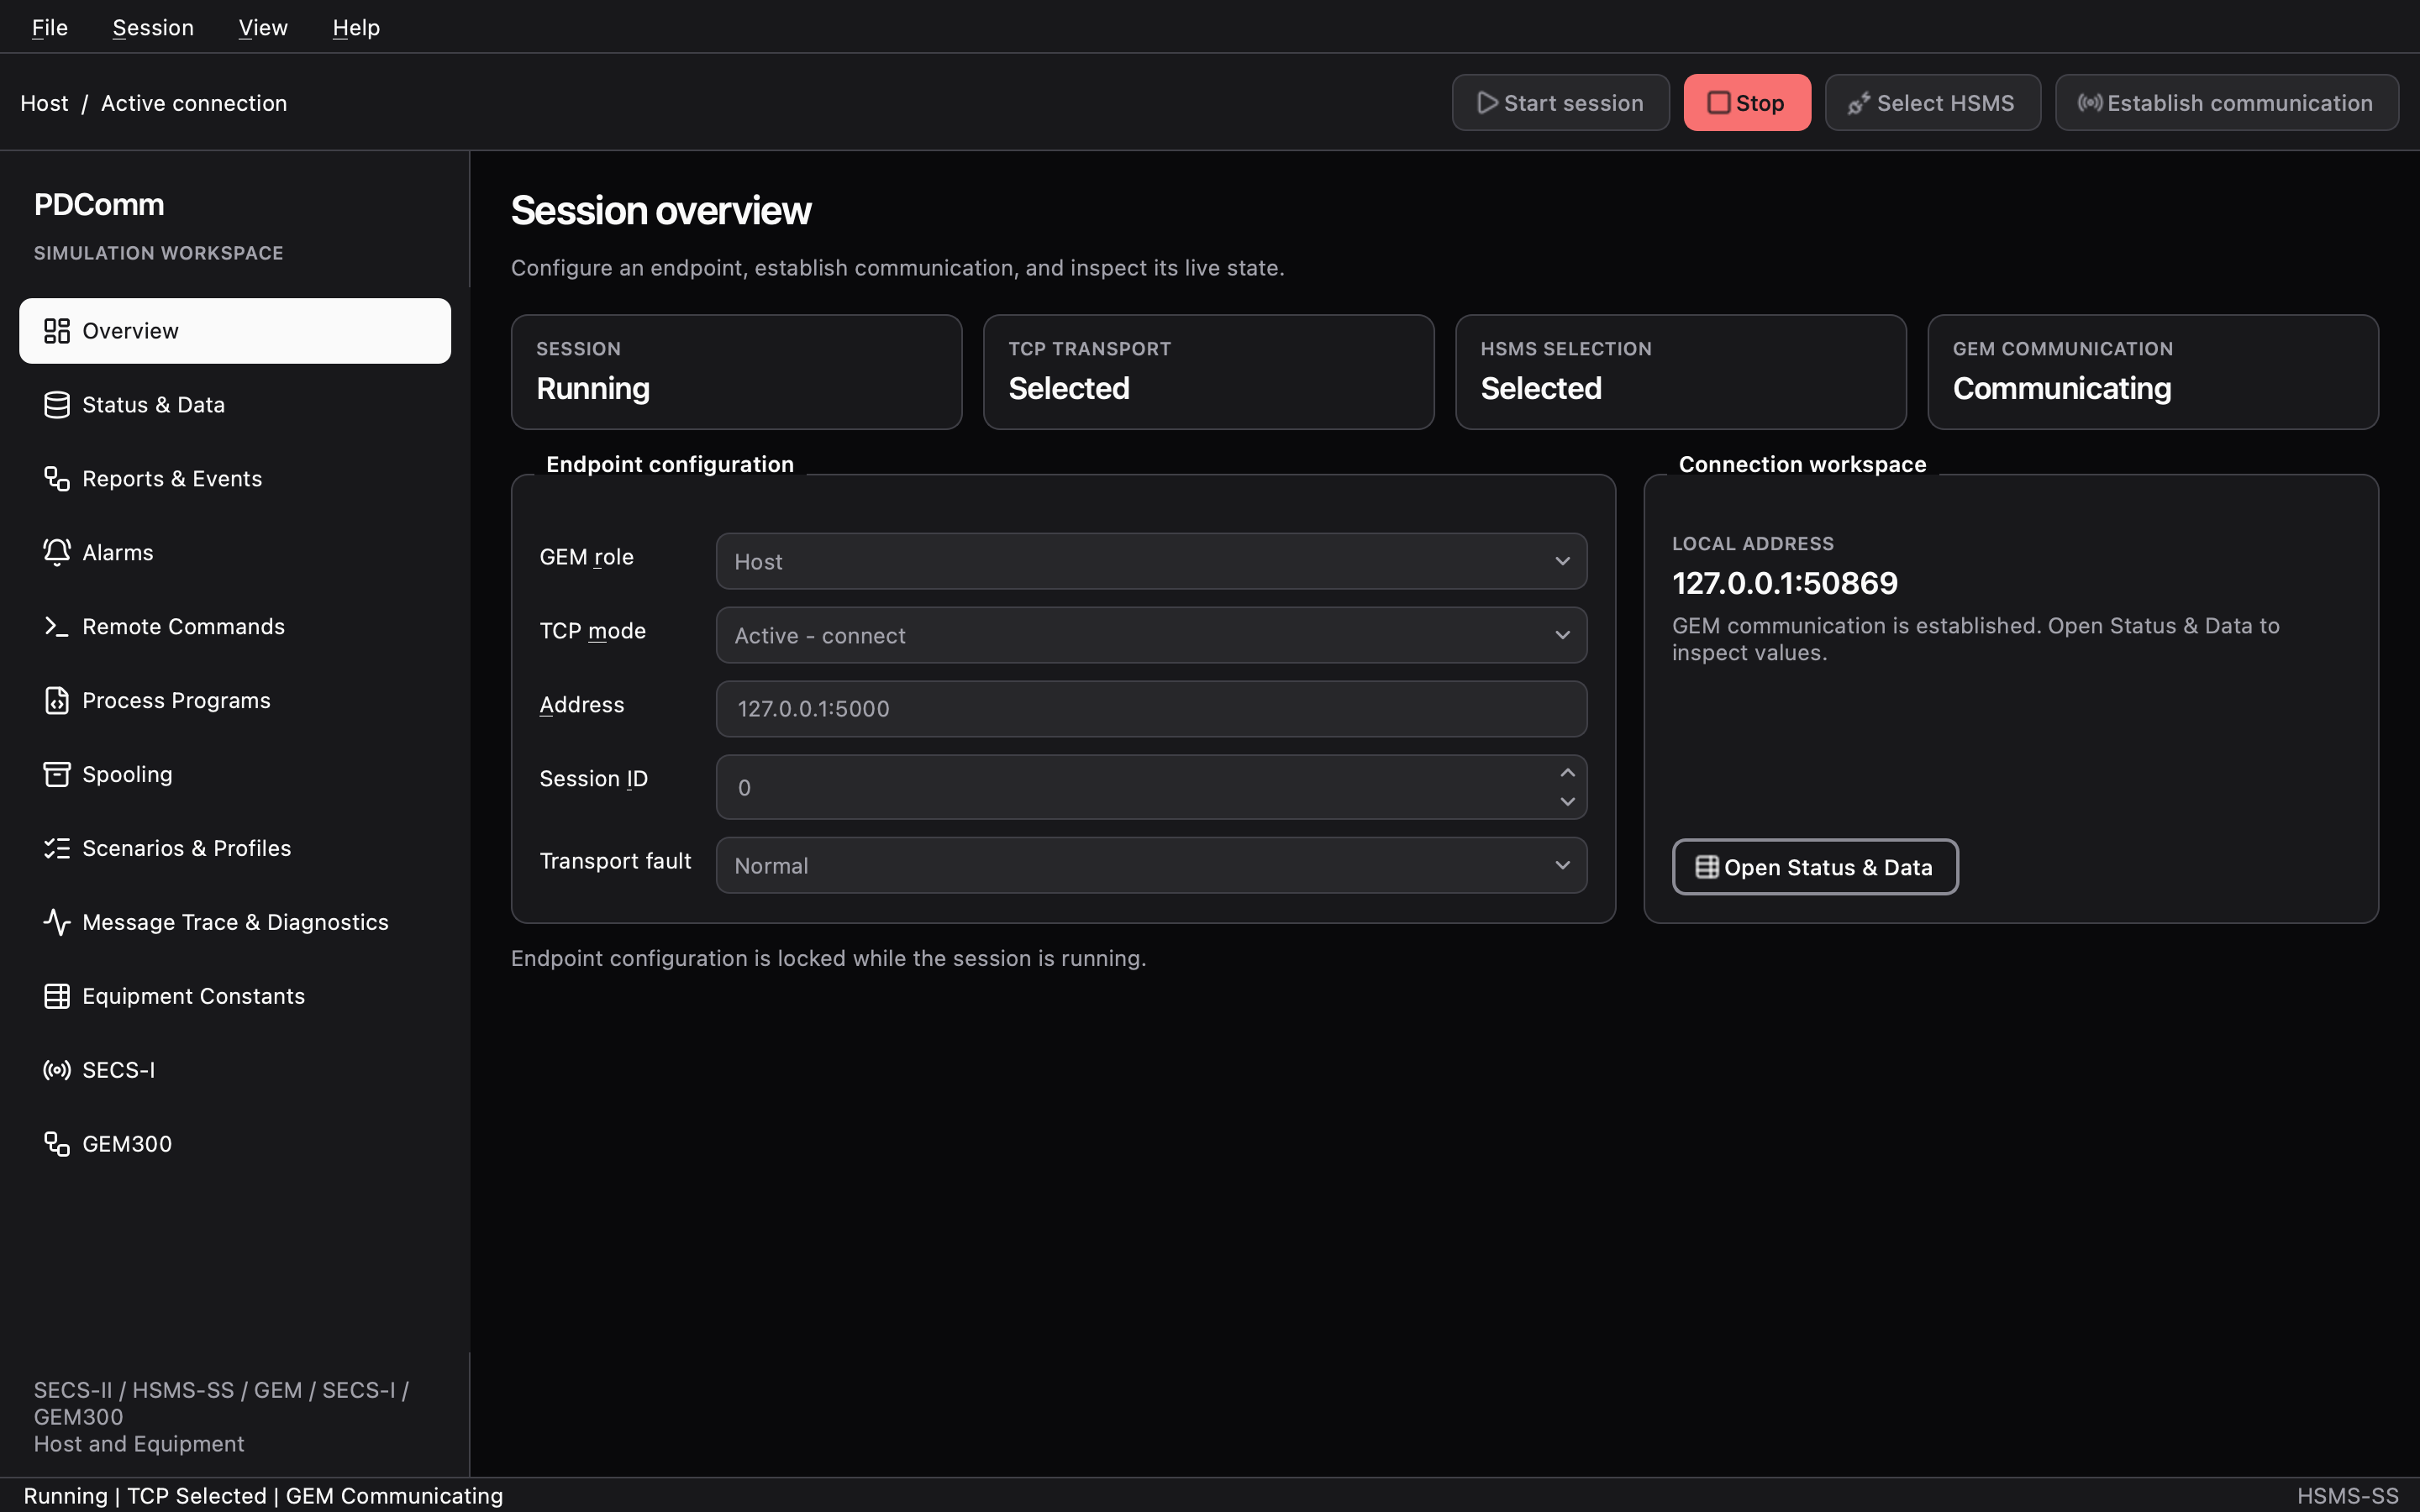The image size is (2420, 1512).
Task: Increment the Session ID value
Action: [1567, 773]
